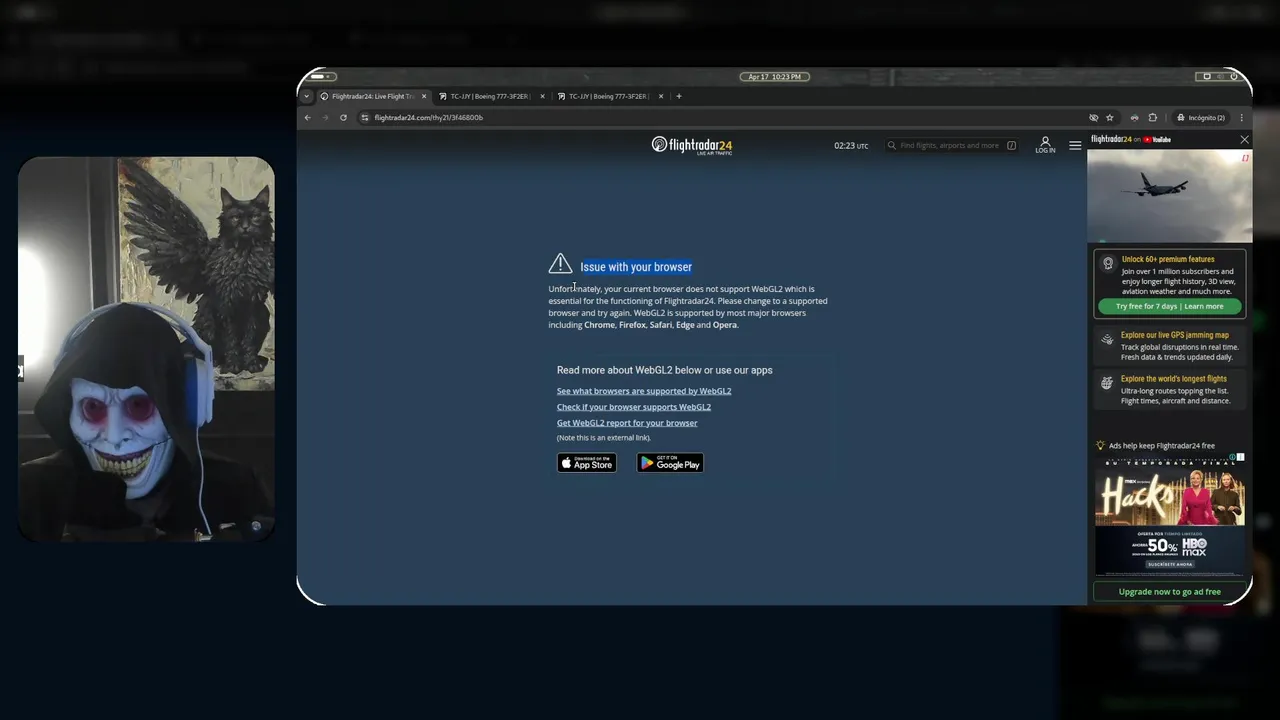Open Get WebGL2 report for your browser
Viewport: 1280px width, 720px height.
[627, 423]
